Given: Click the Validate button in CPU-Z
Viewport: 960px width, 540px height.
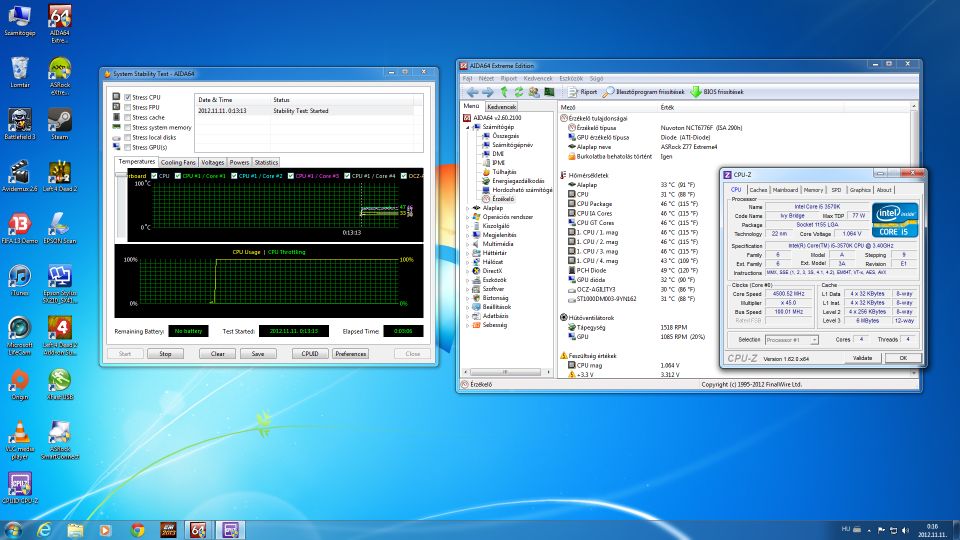Looking at the screenshot, I should (x=861, y=358).
